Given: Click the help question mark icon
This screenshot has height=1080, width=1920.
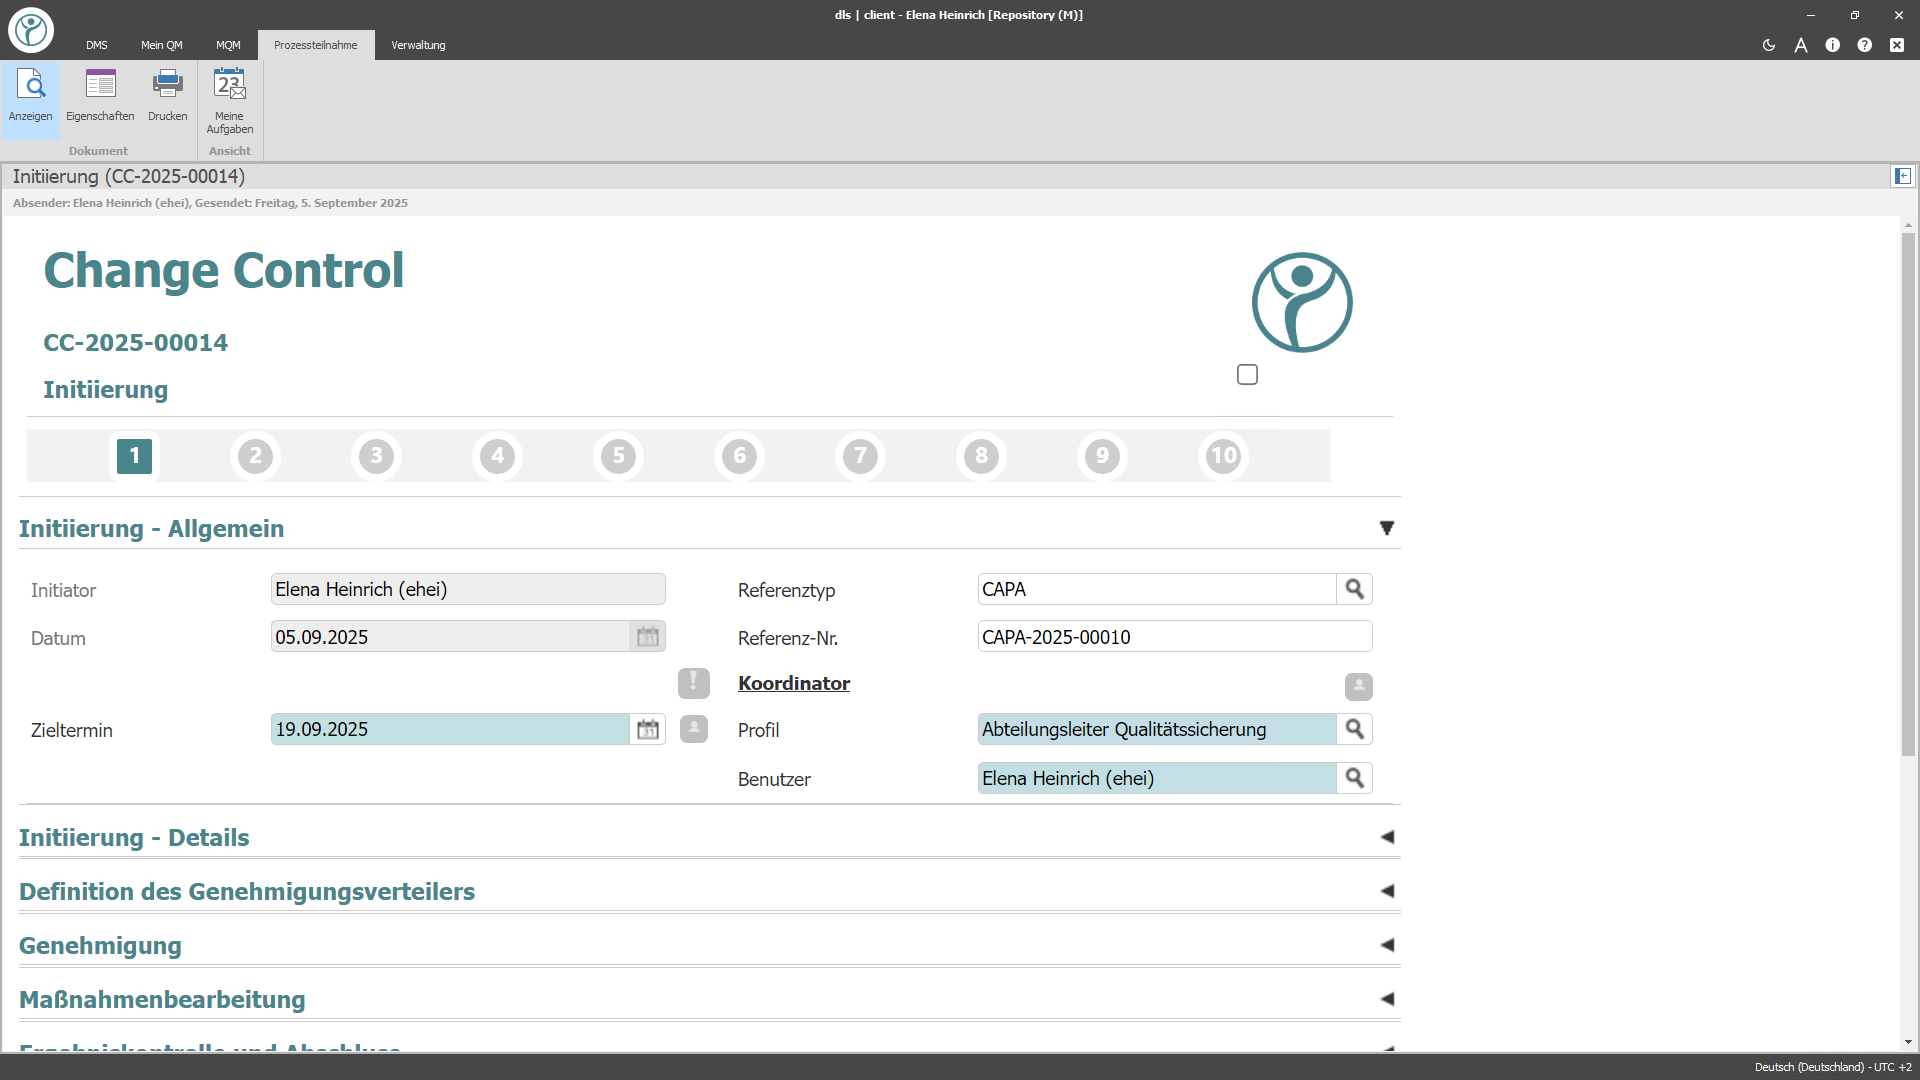Looking at the screenshot, I should click(1864, 45).
